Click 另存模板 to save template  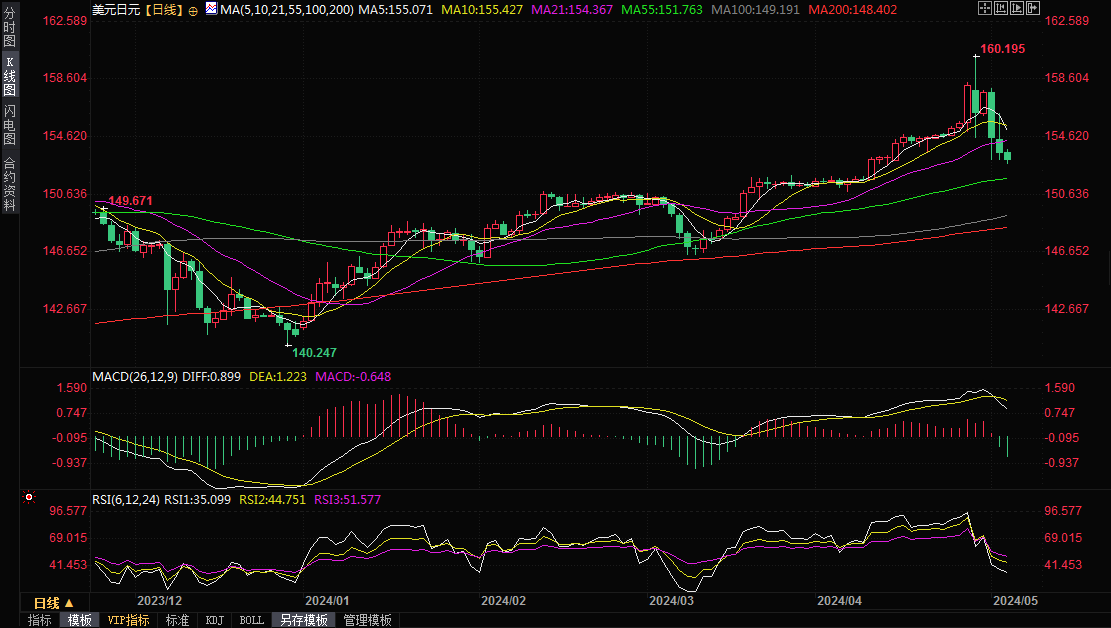(303, 620)
